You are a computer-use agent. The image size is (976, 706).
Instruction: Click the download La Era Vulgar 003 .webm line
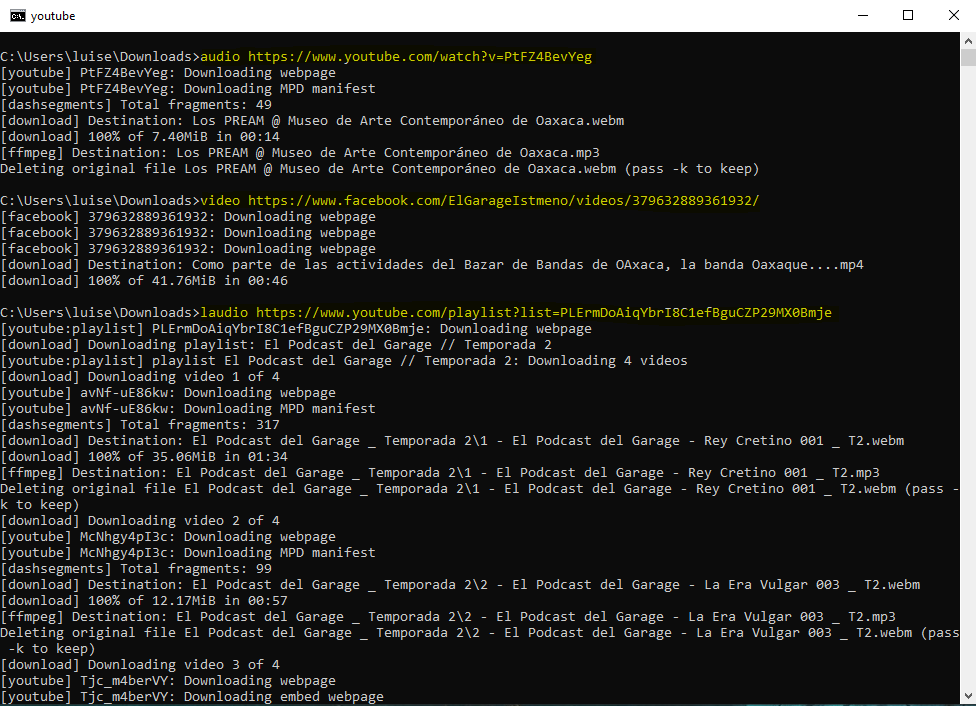coord(460,585)
